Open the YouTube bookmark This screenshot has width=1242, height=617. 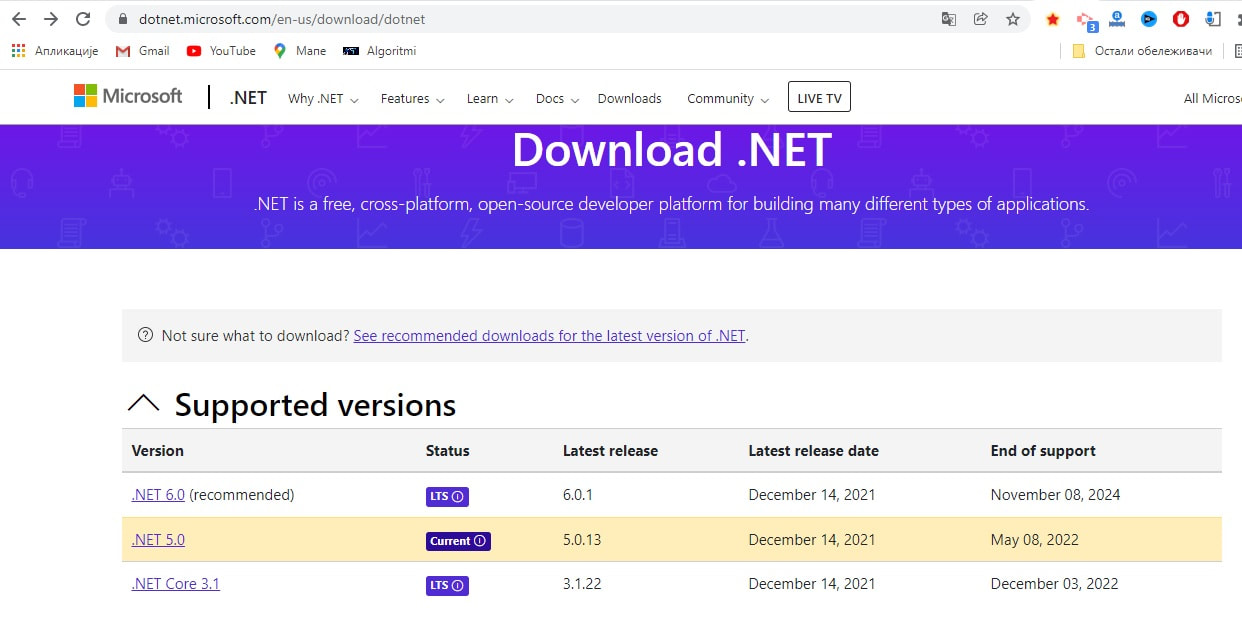point(221,51)
